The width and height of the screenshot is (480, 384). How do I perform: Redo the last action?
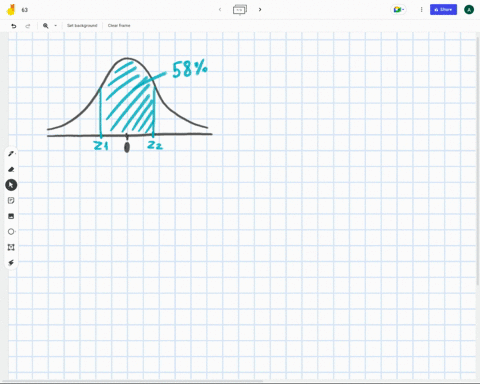(28, 26)
